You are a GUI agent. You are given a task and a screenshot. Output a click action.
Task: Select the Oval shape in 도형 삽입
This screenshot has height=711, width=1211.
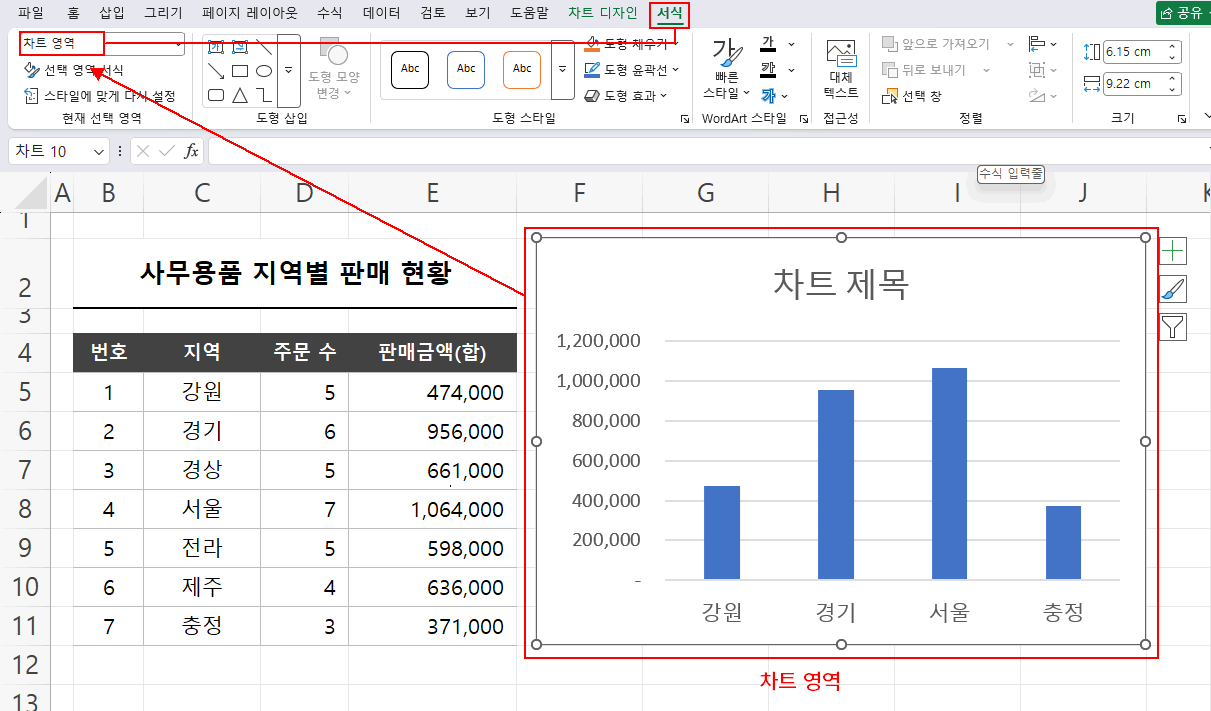click(264, 70)
